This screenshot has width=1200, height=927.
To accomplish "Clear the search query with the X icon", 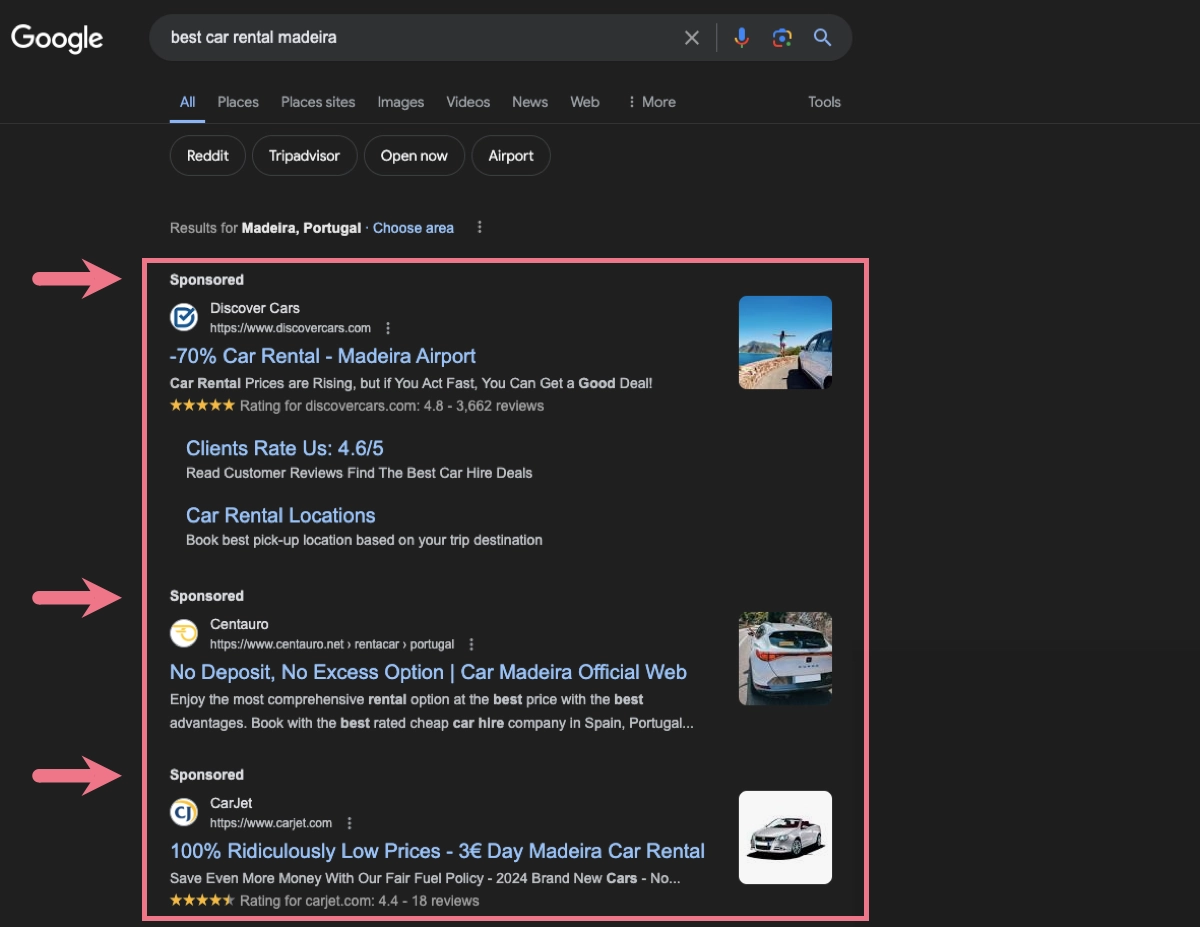I will 691,37.
